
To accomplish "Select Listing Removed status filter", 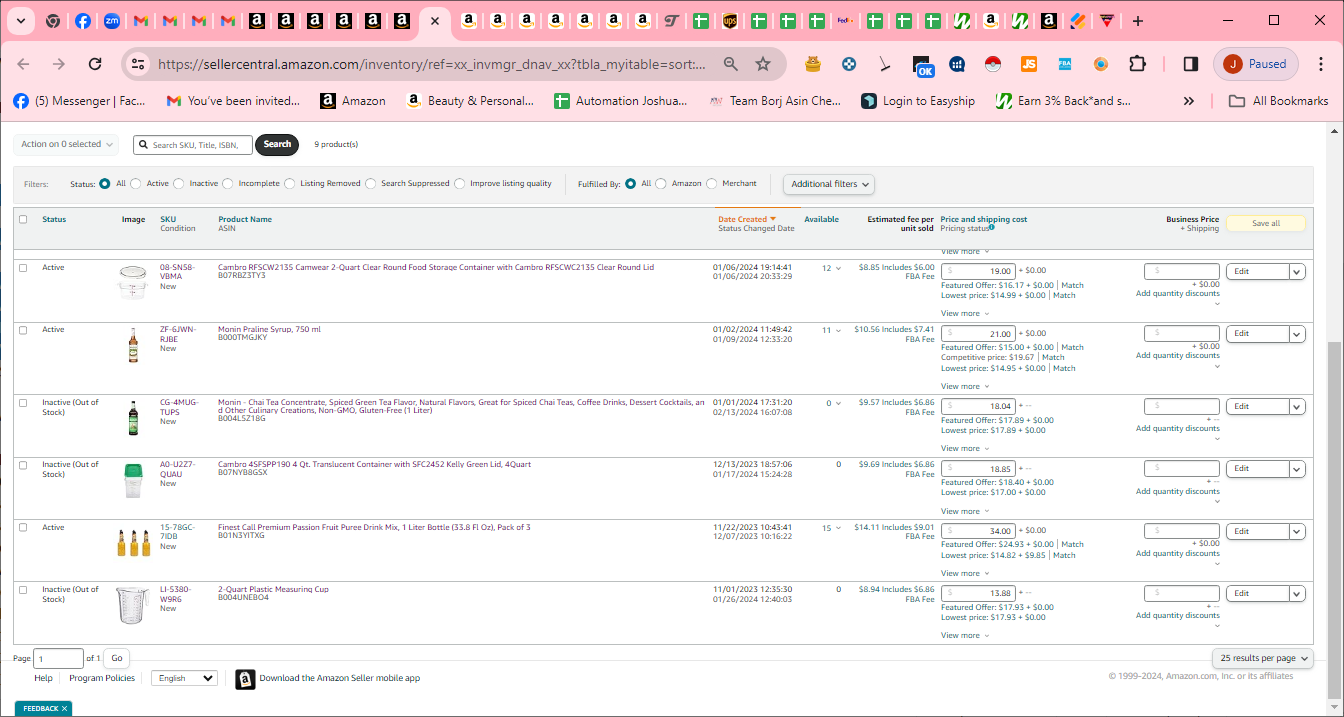I will click(289, 184).
